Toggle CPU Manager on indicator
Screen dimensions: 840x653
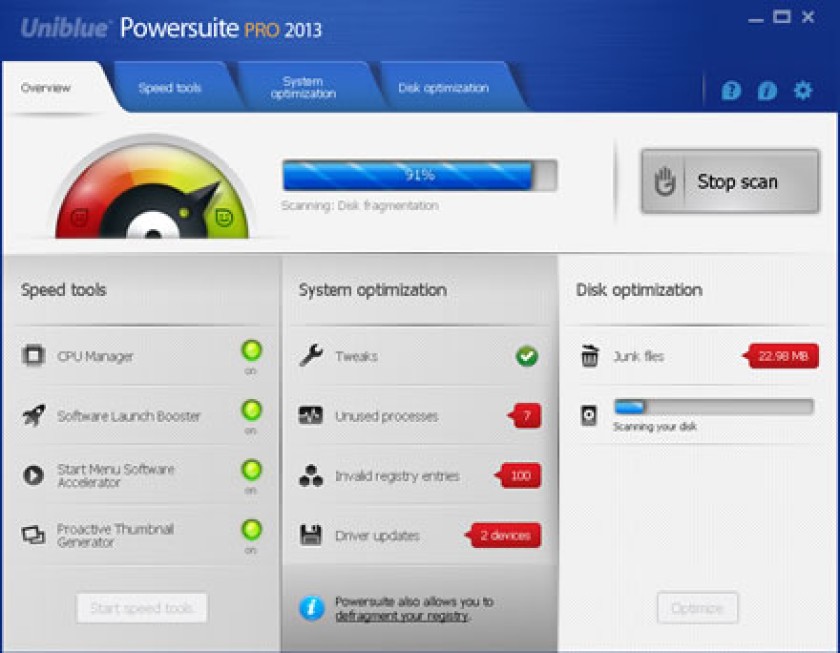[x=251, y=350]
